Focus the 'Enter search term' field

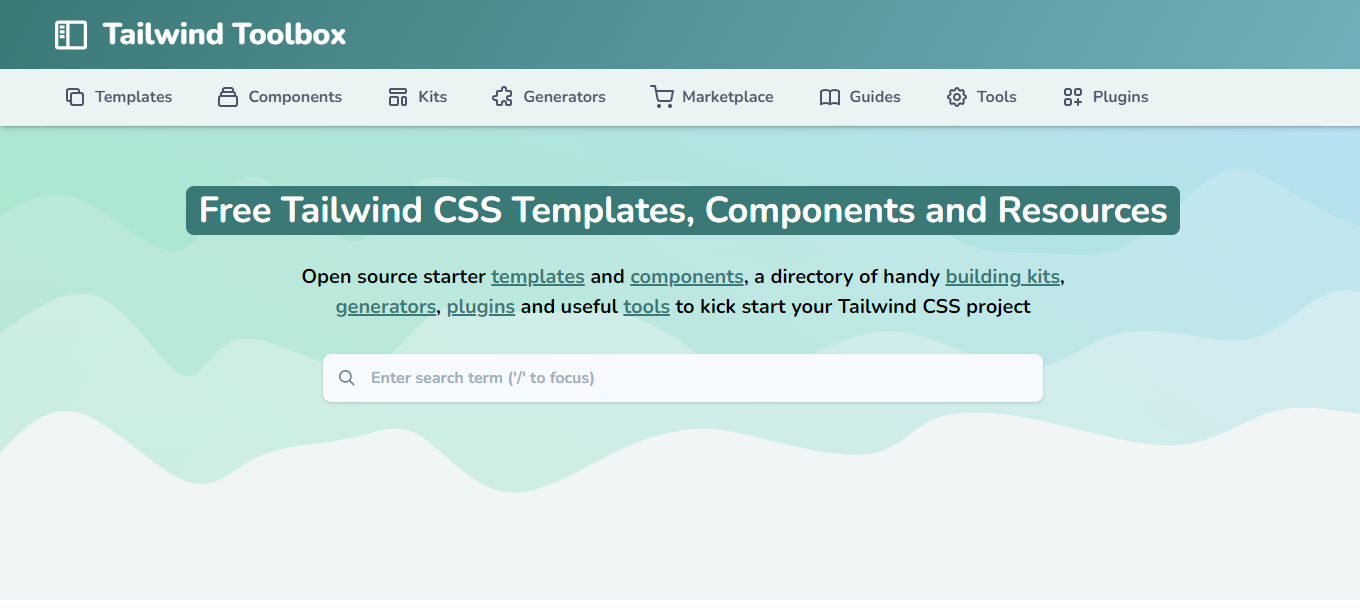tap(683, 378)
